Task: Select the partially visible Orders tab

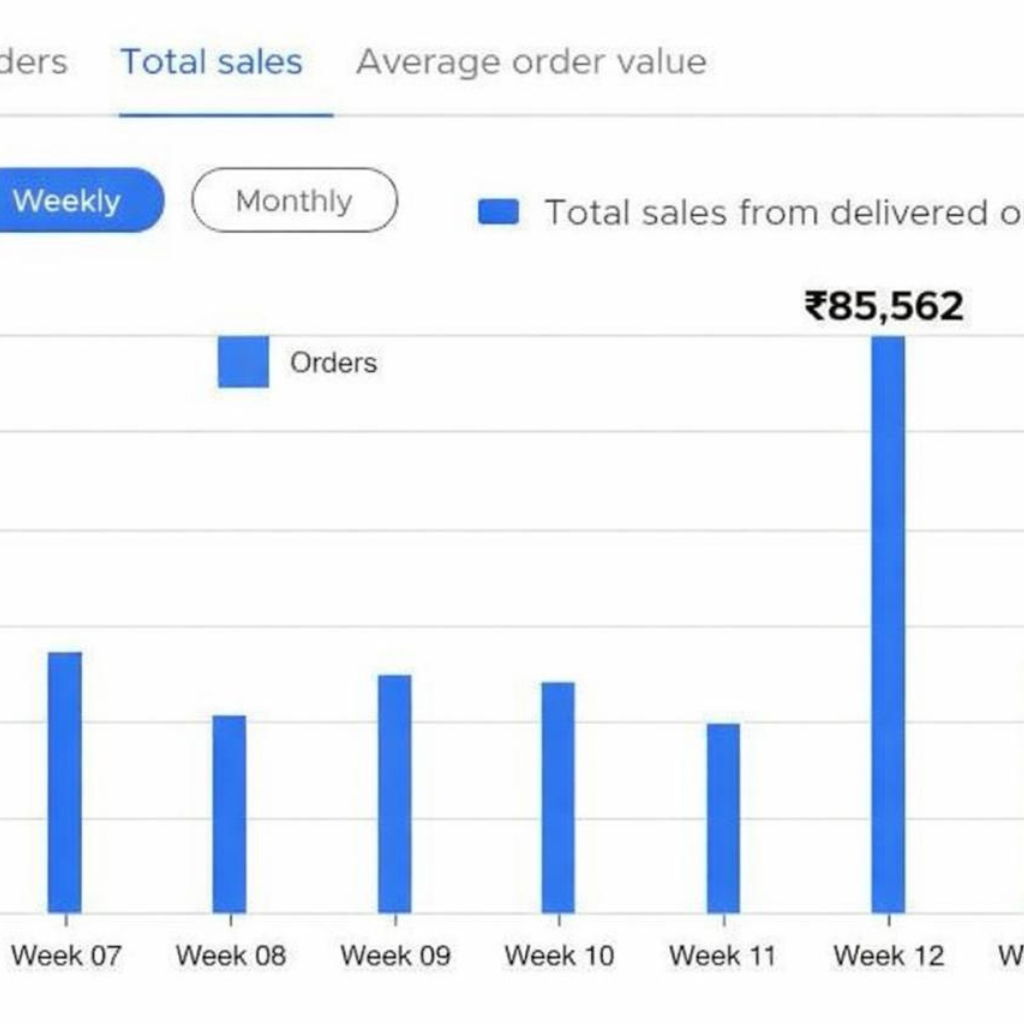Action: [32, 62]
